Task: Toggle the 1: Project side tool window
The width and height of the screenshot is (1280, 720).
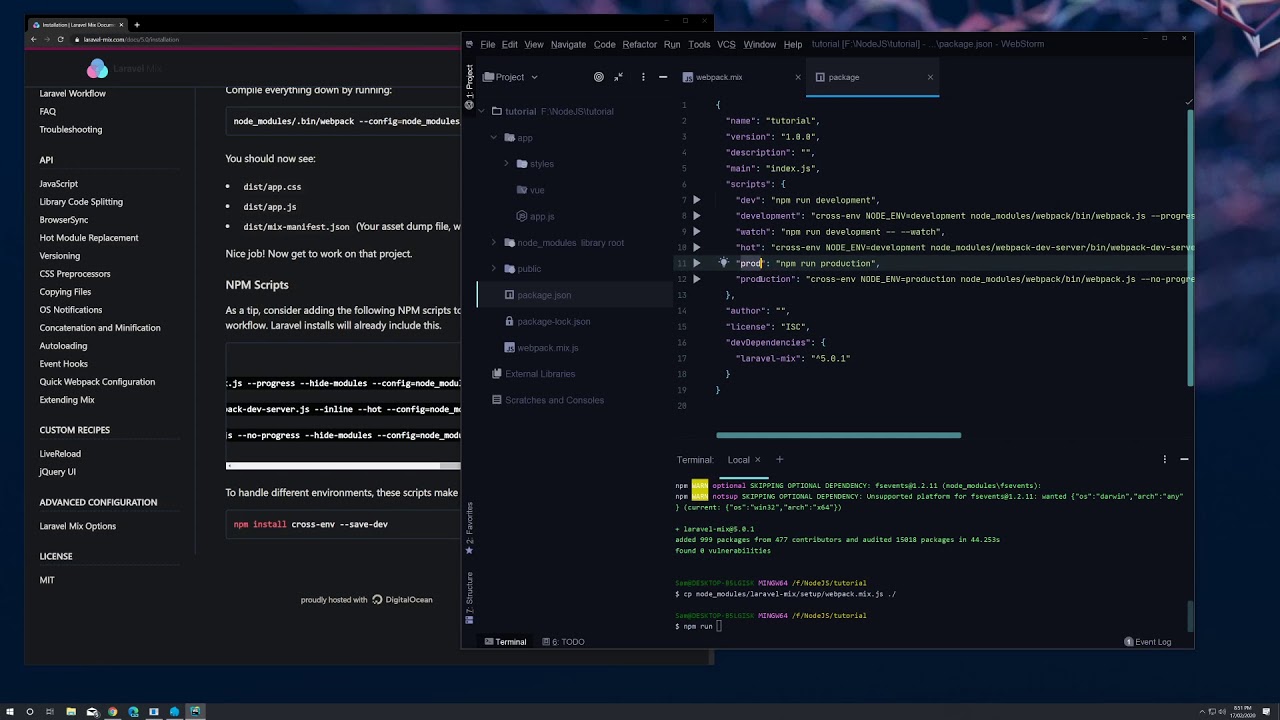Action: 469,86
